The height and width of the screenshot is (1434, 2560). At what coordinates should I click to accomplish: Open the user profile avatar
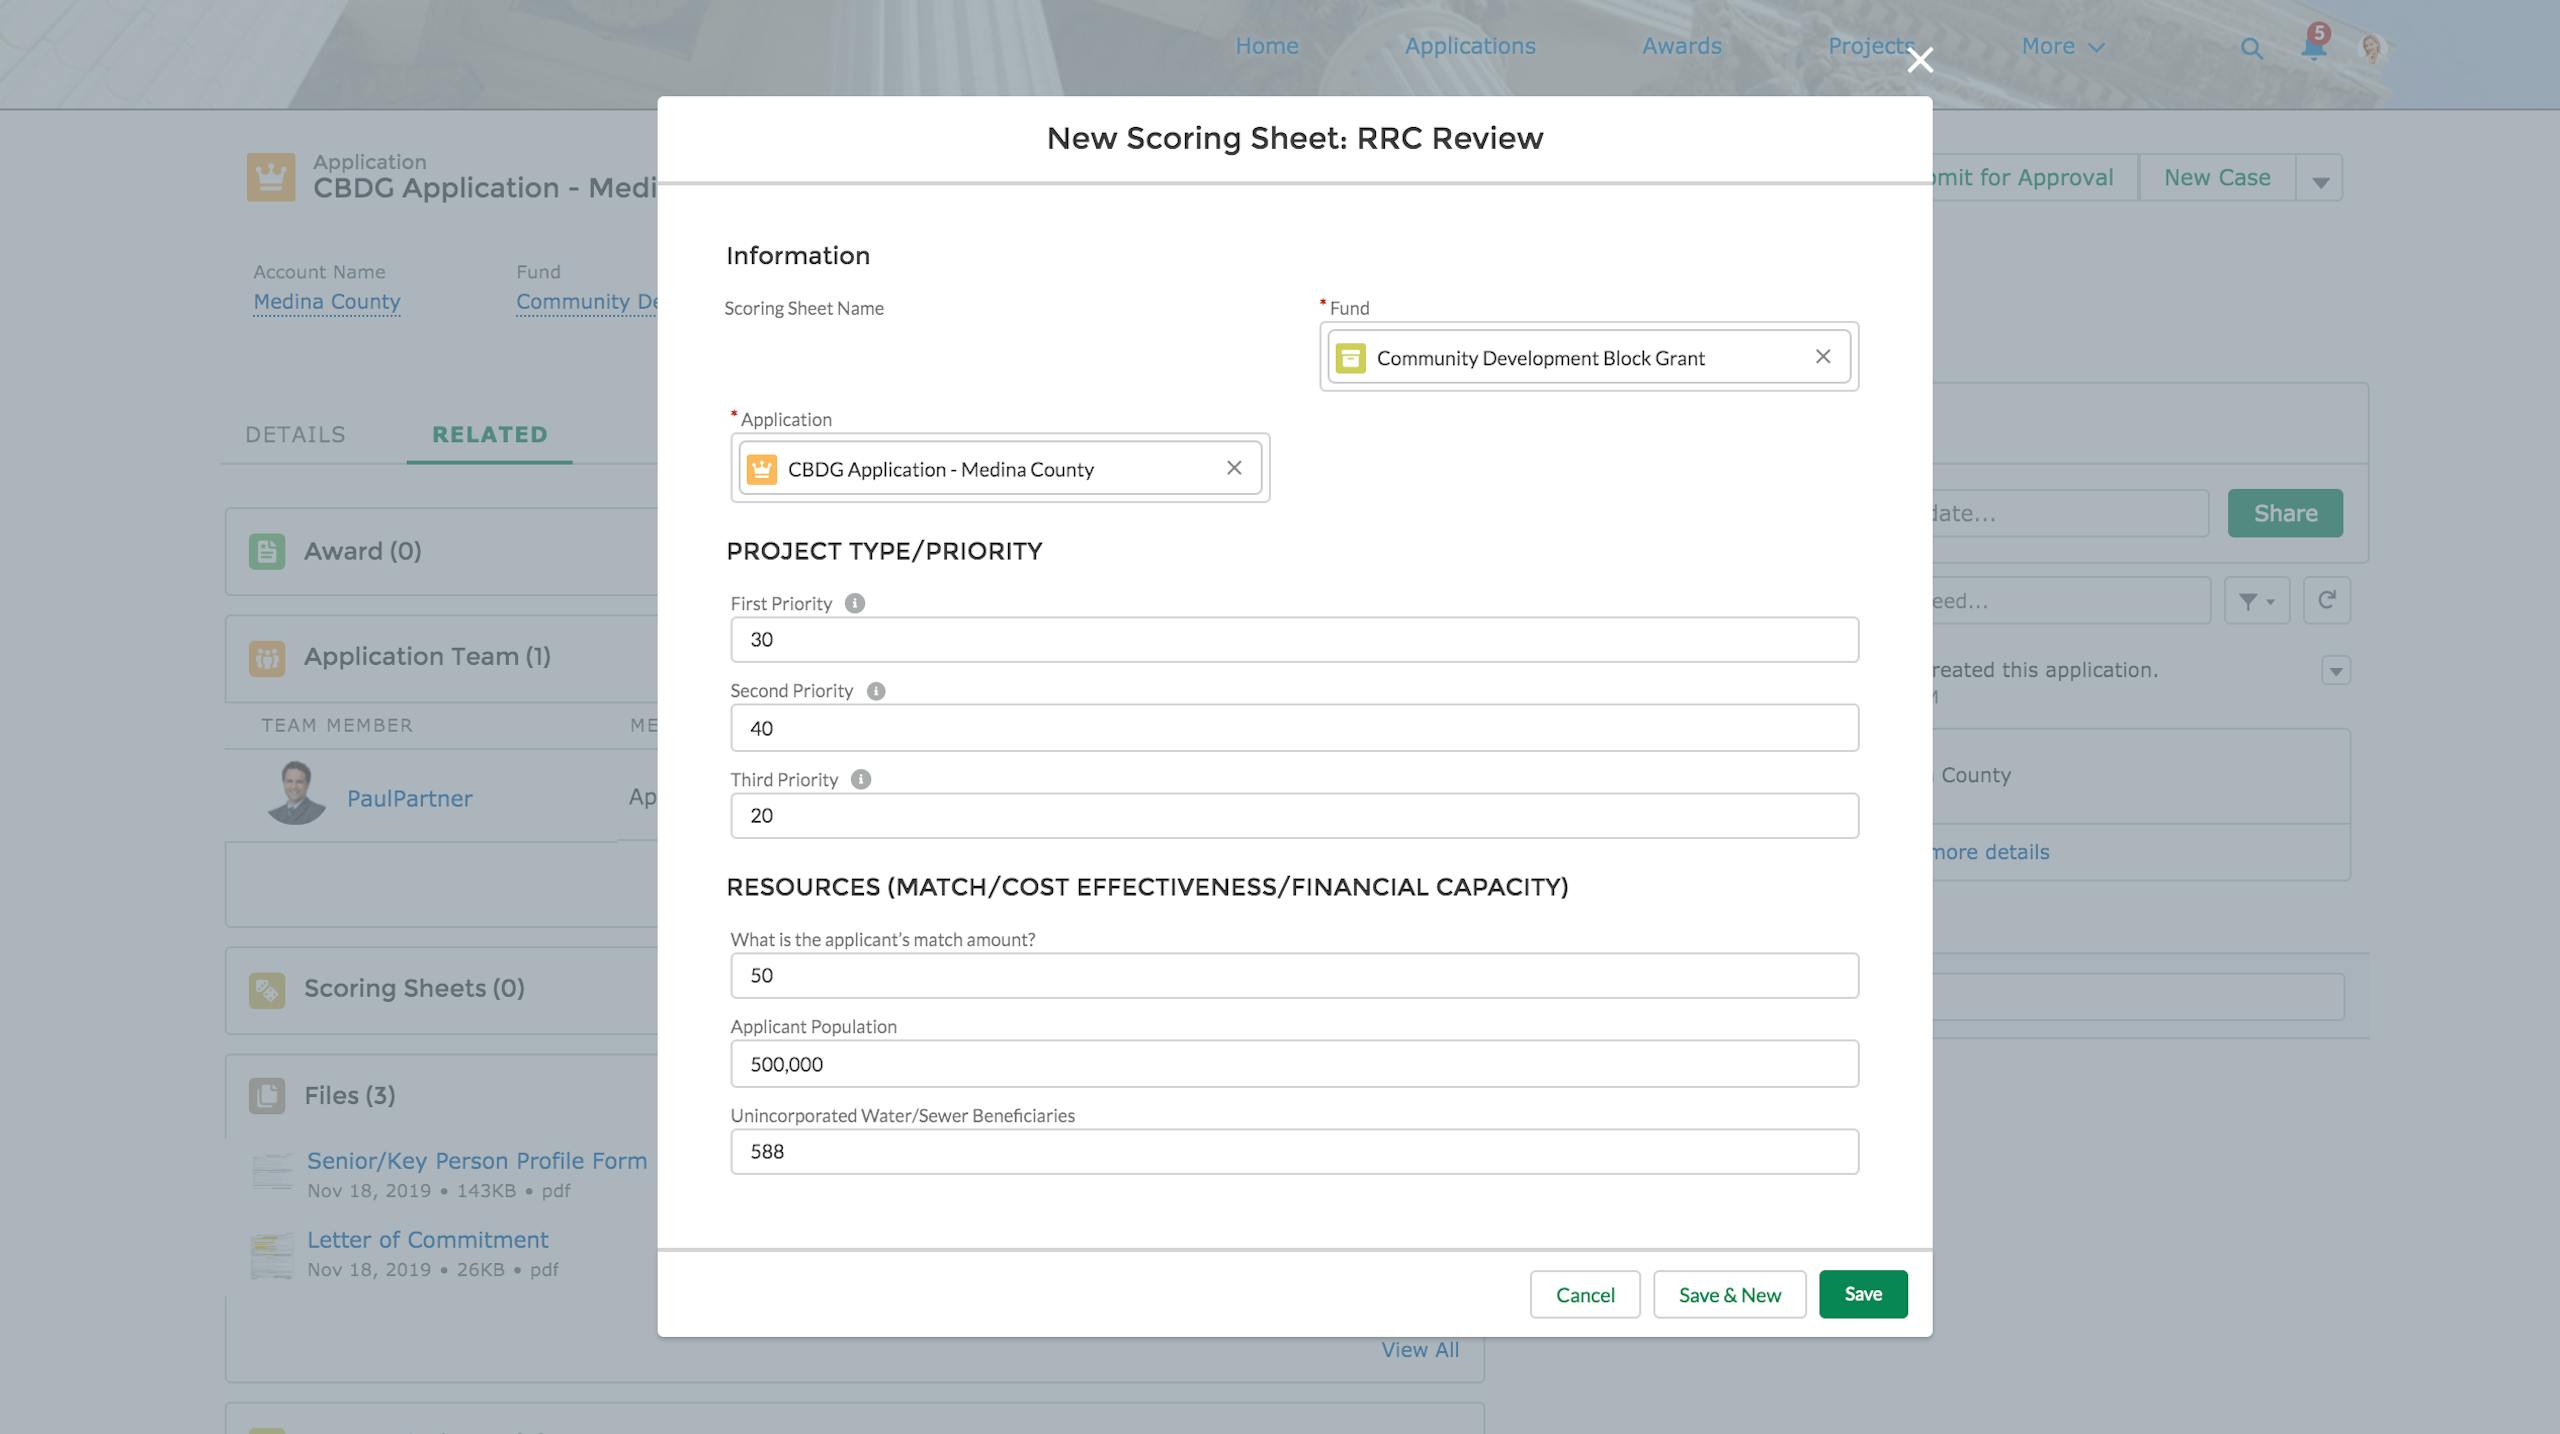tap(2372, 46)
